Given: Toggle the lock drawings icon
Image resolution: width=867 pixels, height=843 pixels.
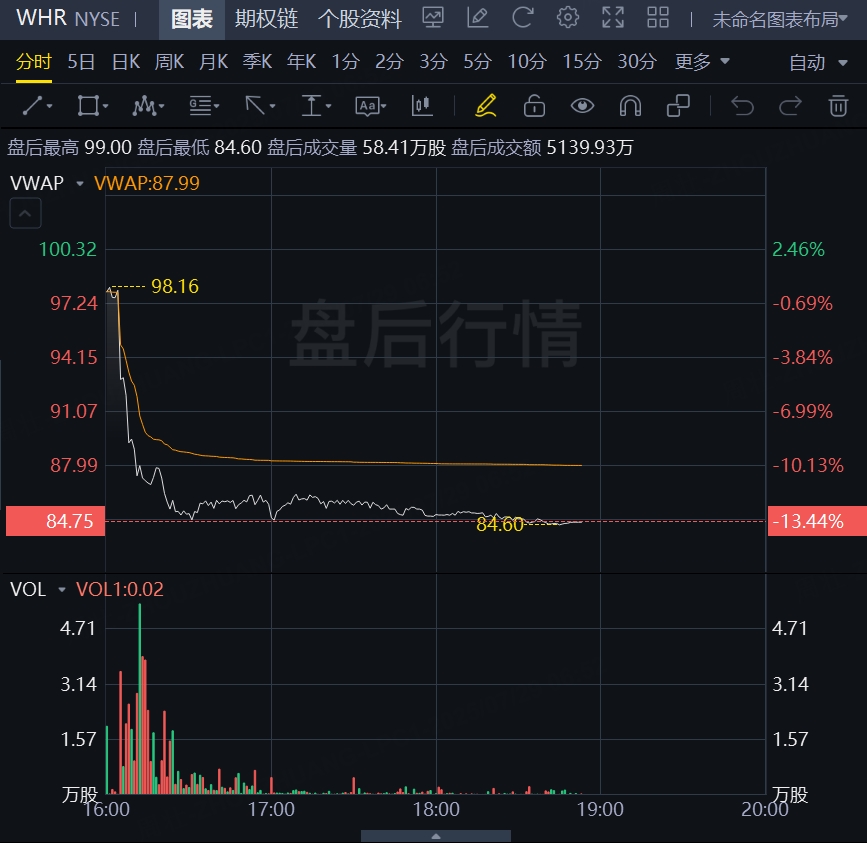Looking at the screenshot, I should tap(534, 105).
